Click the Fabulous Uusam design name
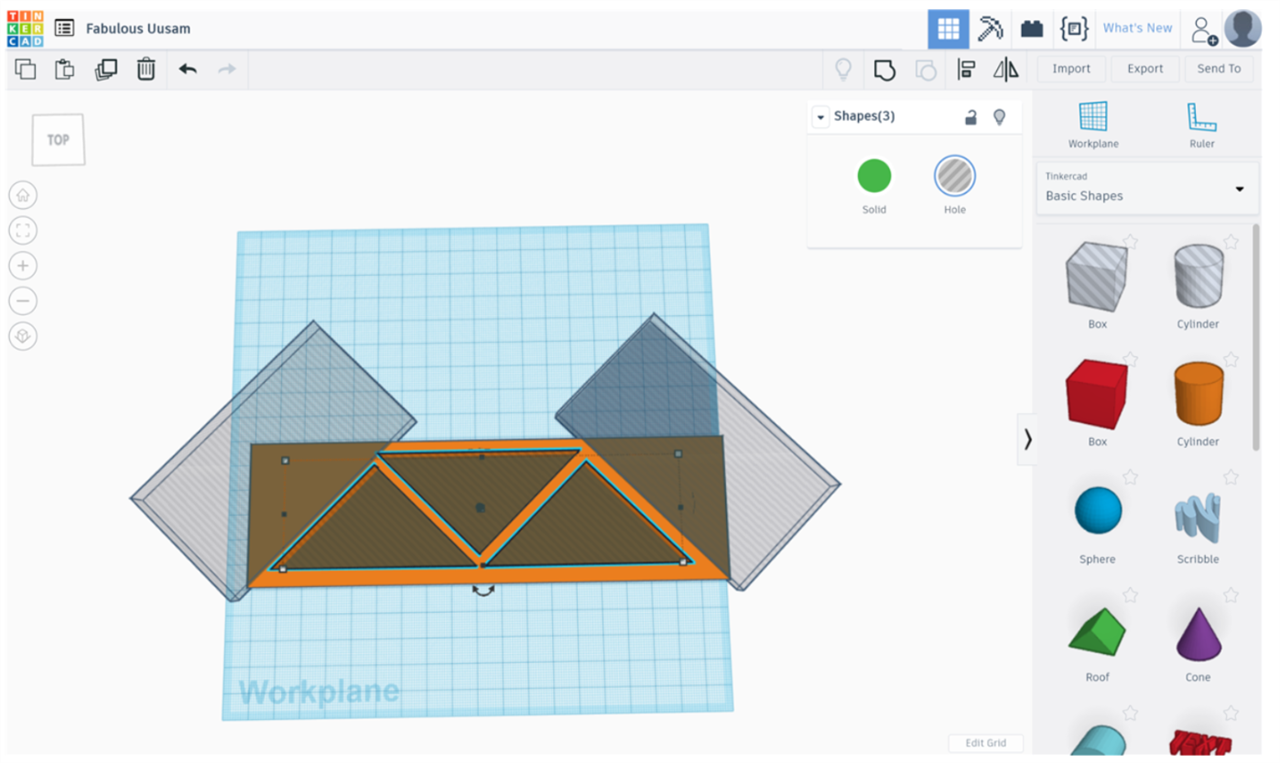This screenshot has width=1280, height=763. [138, 28]
